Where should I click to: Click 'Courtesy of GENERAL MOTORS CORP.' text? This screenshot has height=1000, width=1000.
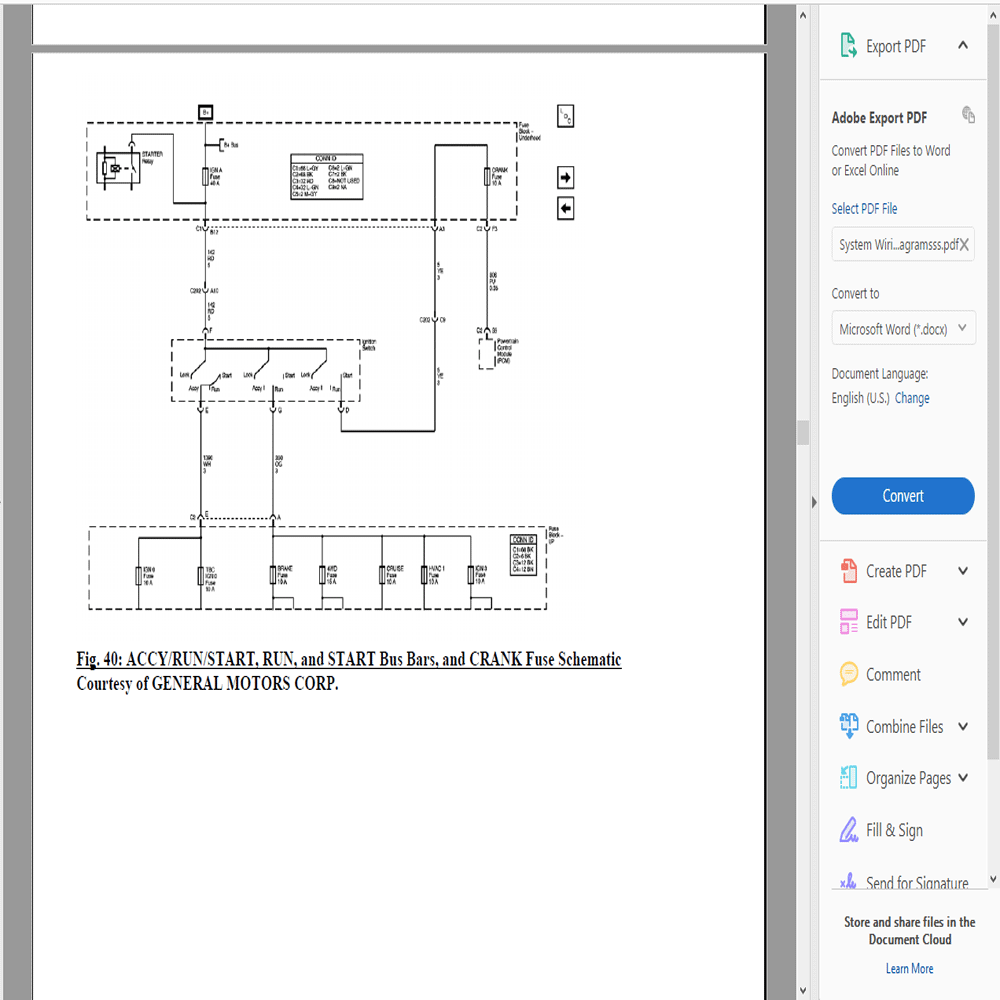point(207,684)
